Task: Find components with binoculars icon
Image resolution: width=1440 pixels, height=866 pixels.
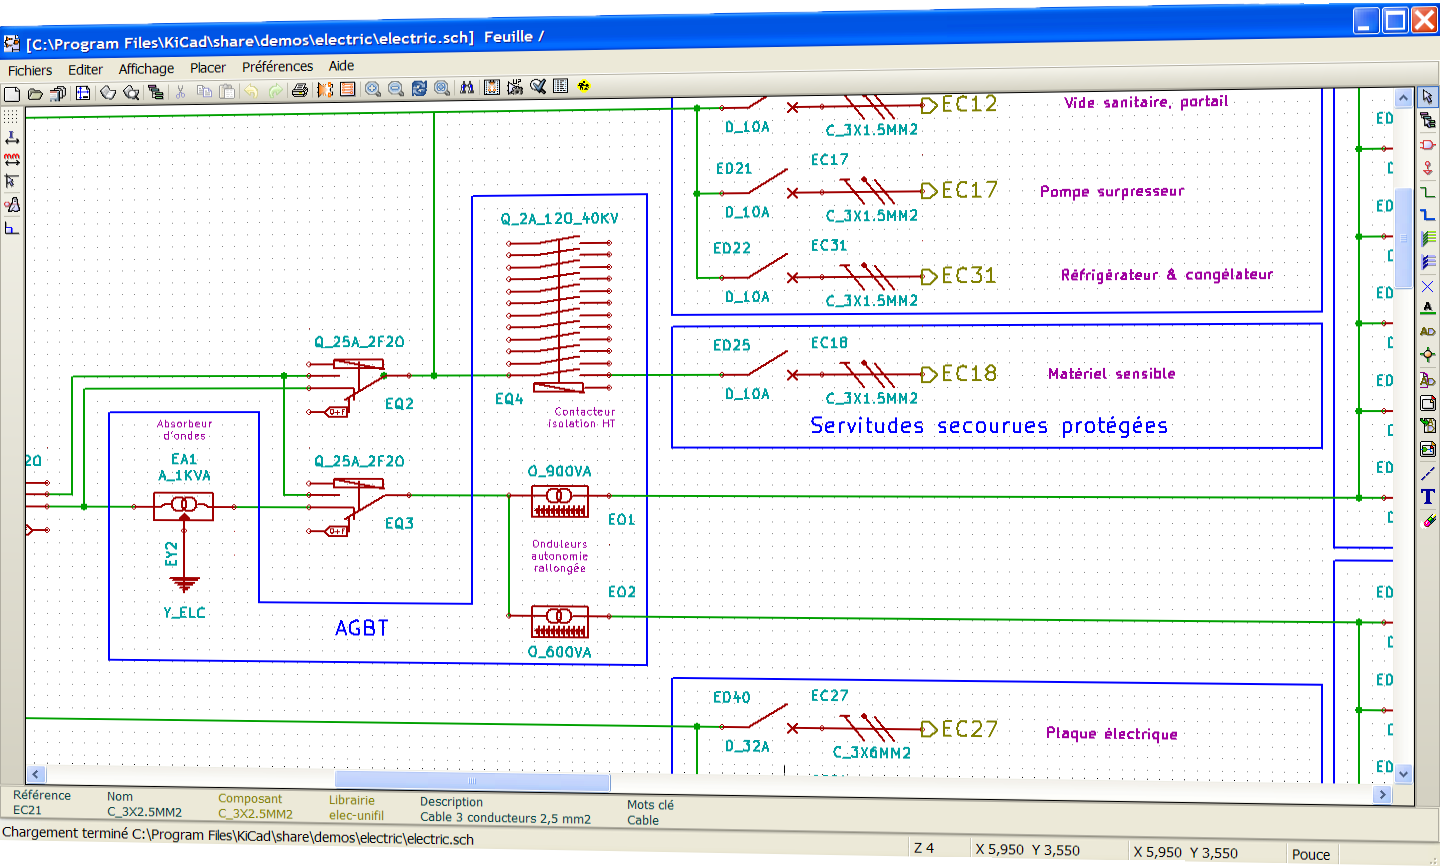Action: [467, 88]
